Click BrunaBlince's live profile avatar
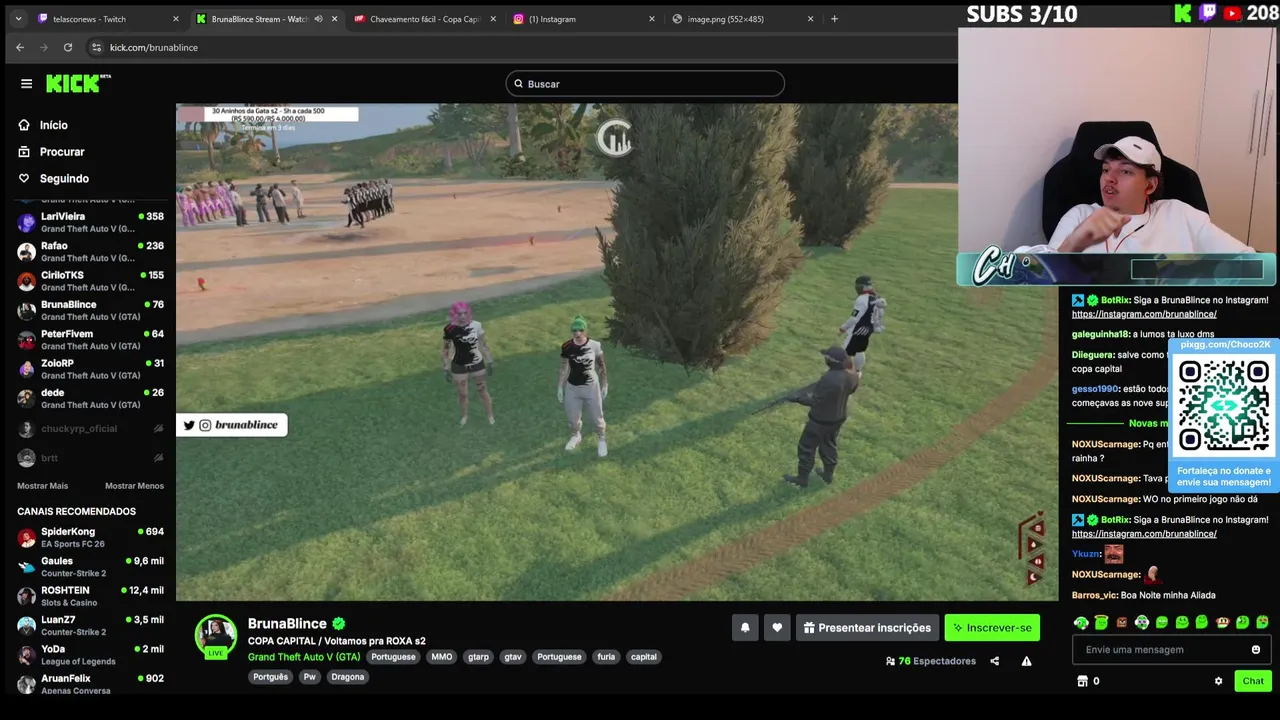The width and height of the screenshot is (1280, 720). tap(215, 636)
